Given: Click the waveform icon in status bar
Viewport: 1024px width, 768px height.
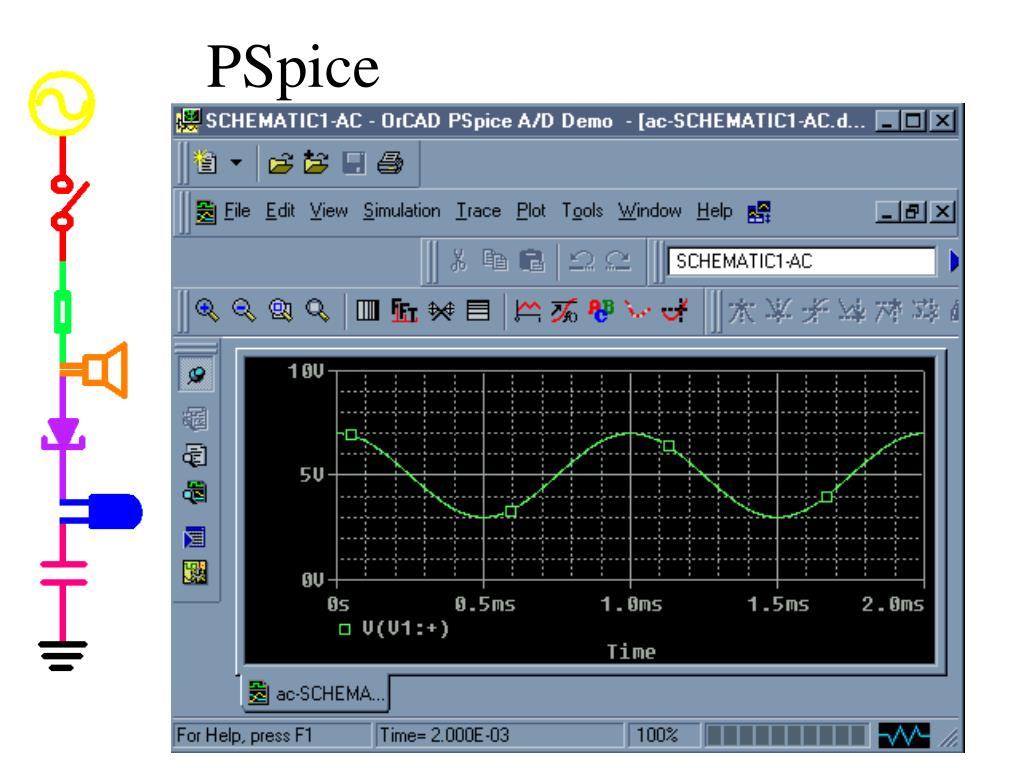Looking at the screenshot, I should pyautogui.click(x=904, y=735).
